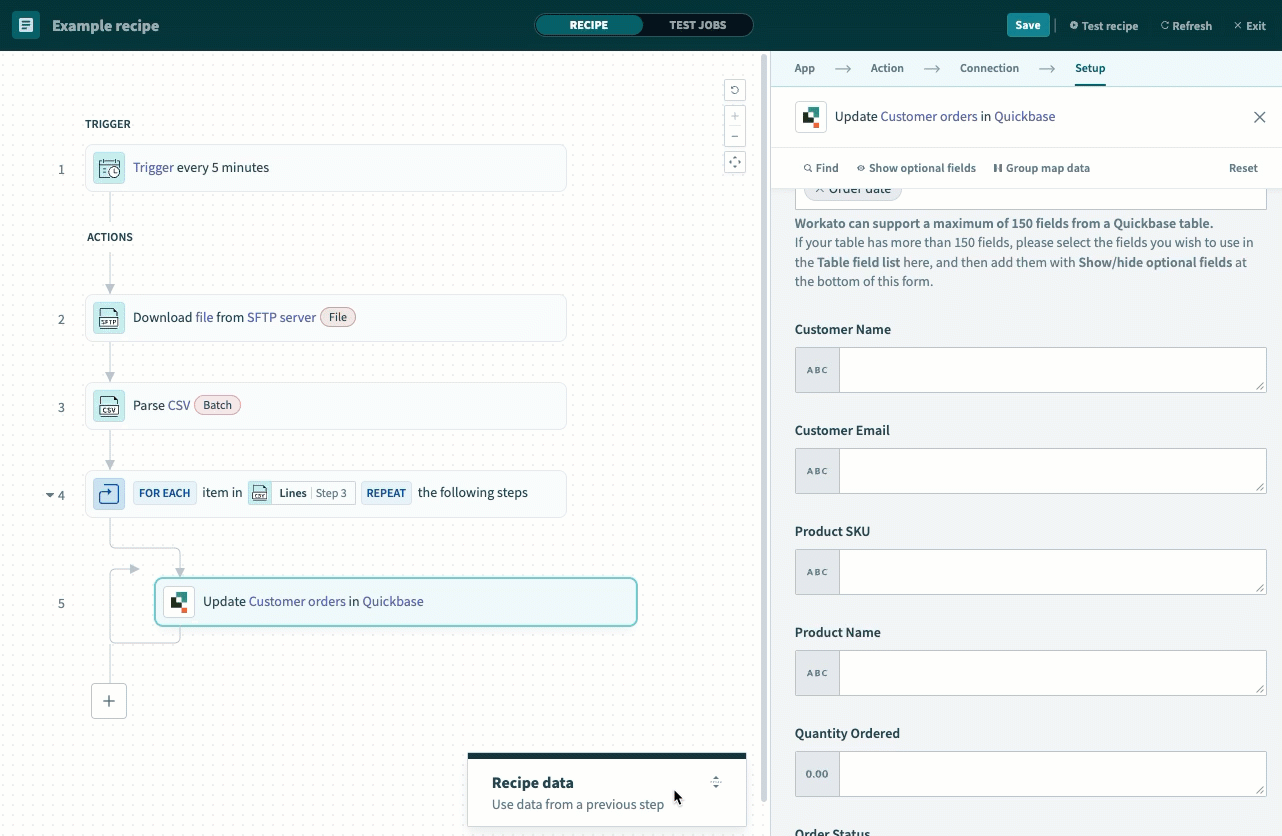Zoom in on the recipe canvas
The image size is (1282, 836).
click(x=735, y=116)
